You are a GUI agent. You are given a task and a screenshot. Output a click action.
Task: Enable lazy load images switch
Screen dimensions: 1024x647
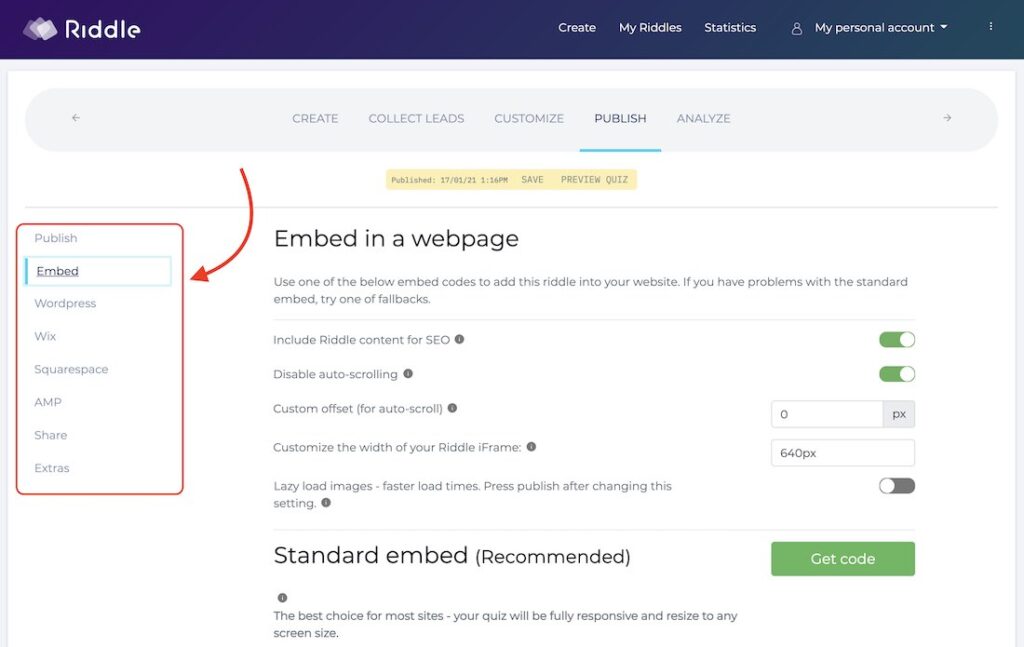[897, 486]
